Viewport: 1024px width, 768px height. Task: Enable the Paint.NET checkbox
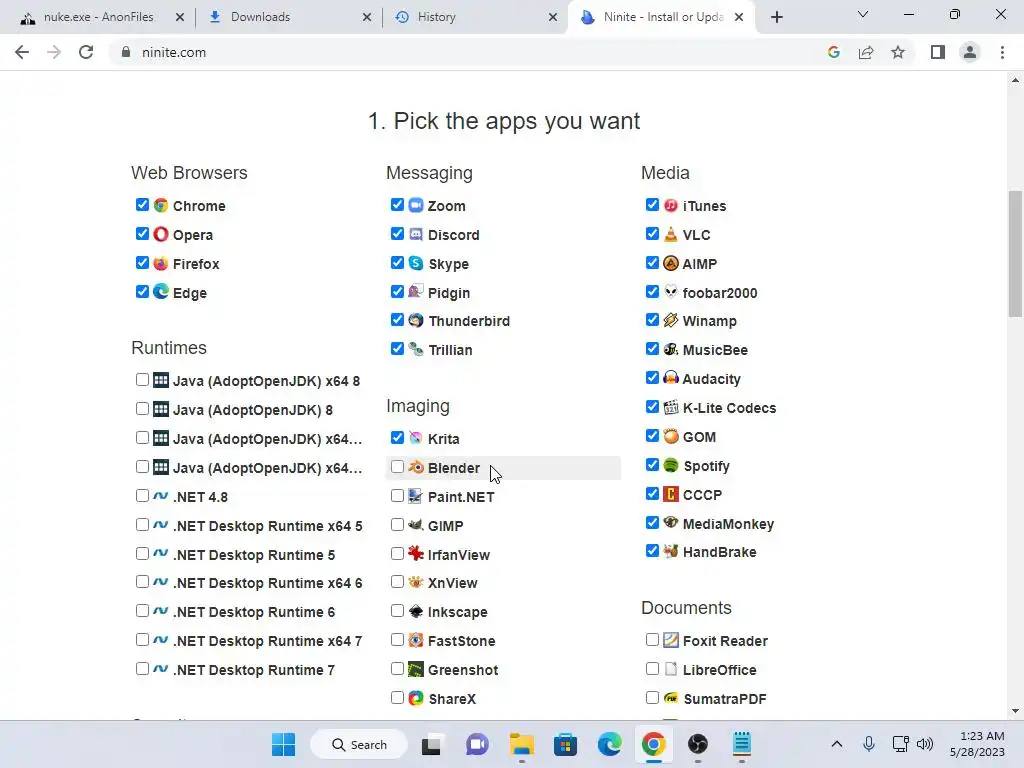(397, 496)
